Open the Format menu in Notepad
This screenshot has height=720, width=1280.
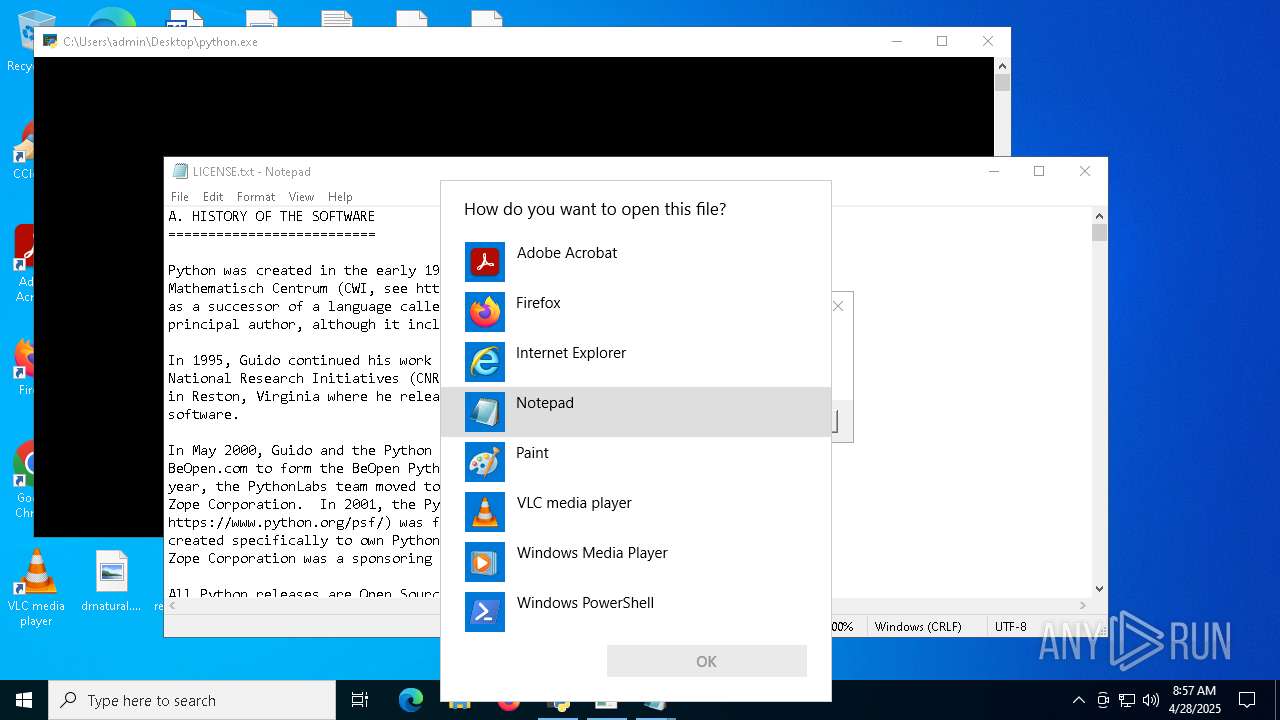pos(256,197)
